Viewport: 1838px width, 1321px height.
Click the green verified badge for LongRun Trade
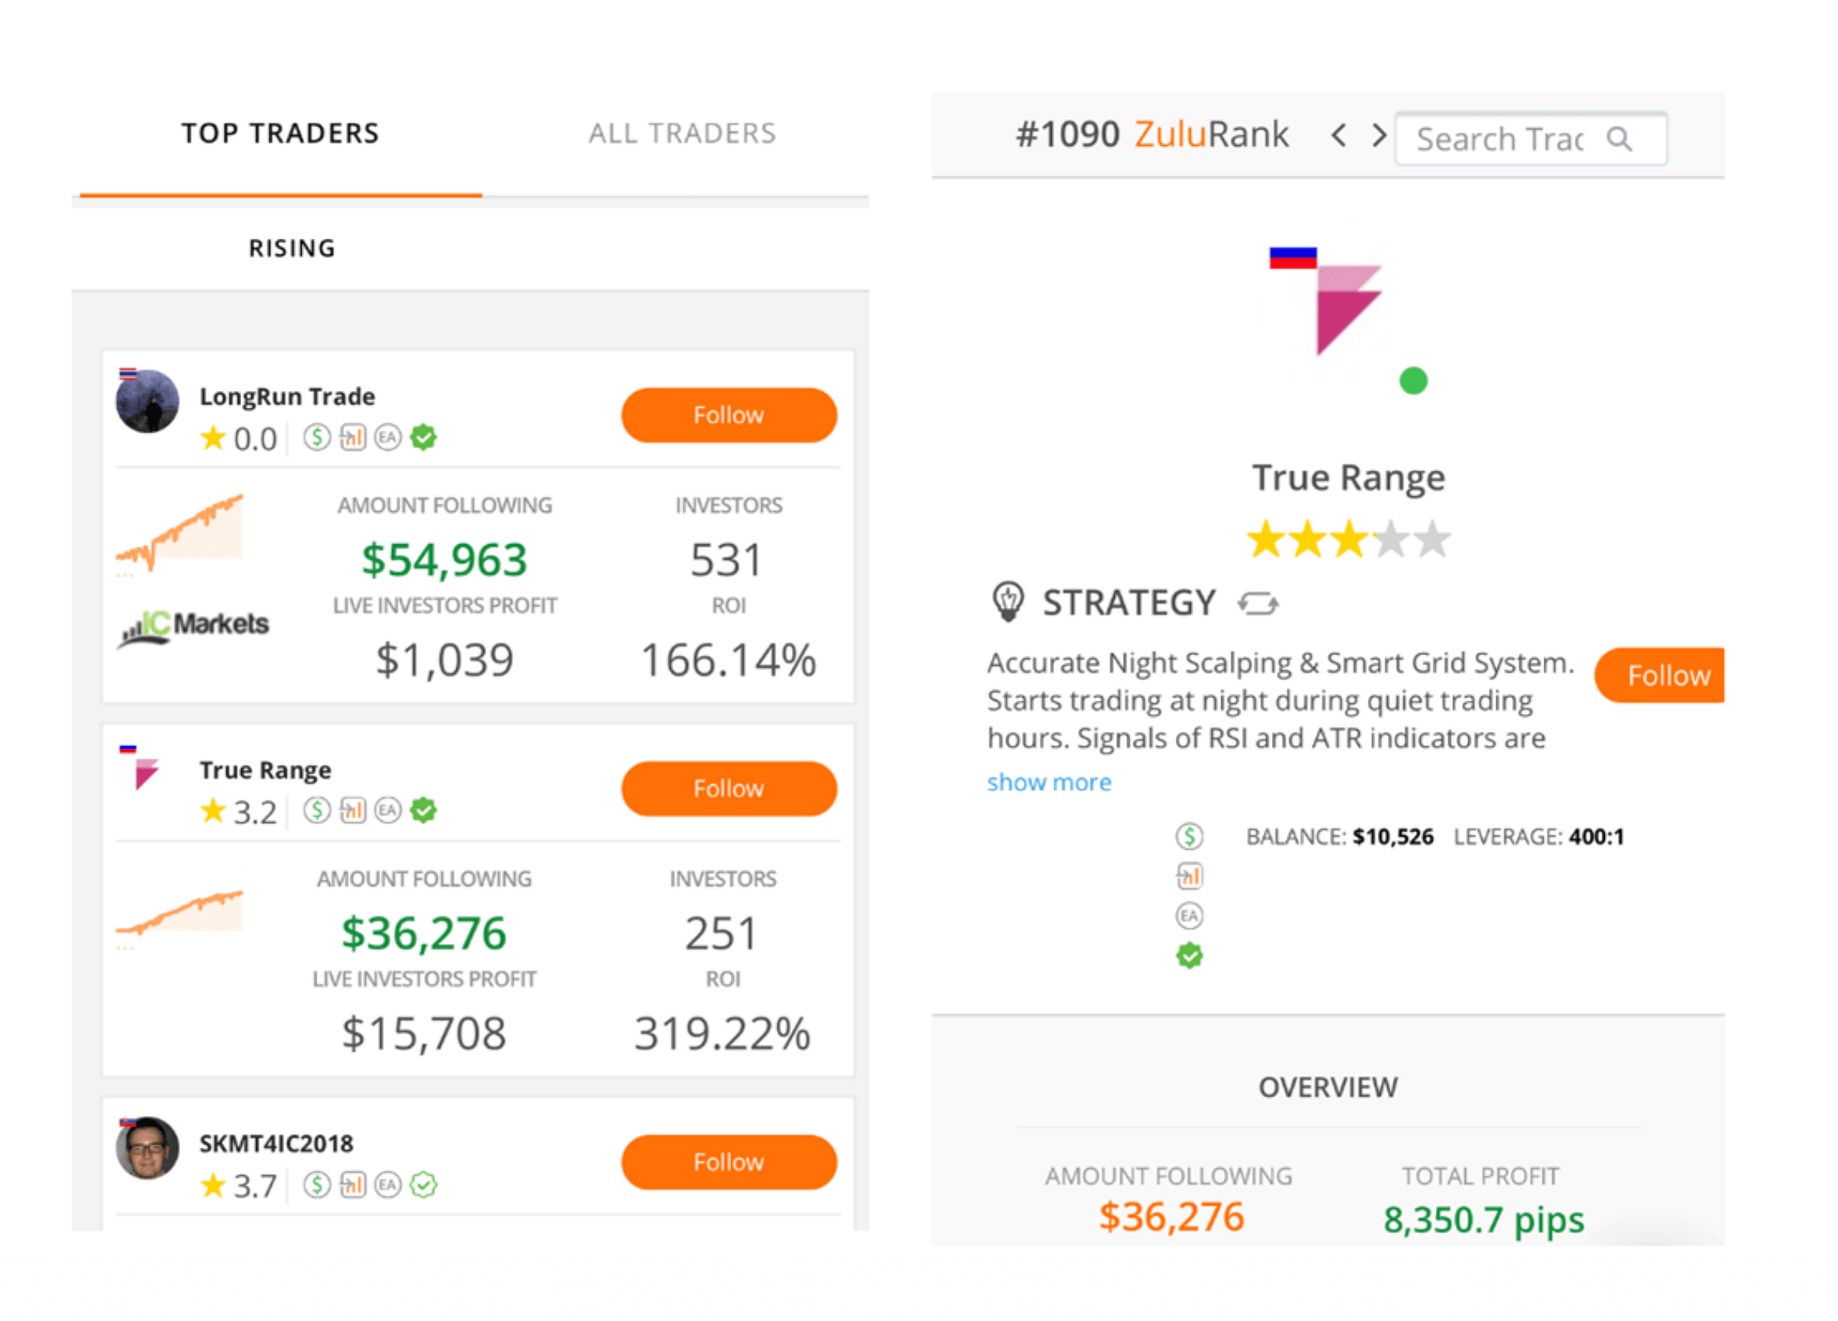coord(423,437)
